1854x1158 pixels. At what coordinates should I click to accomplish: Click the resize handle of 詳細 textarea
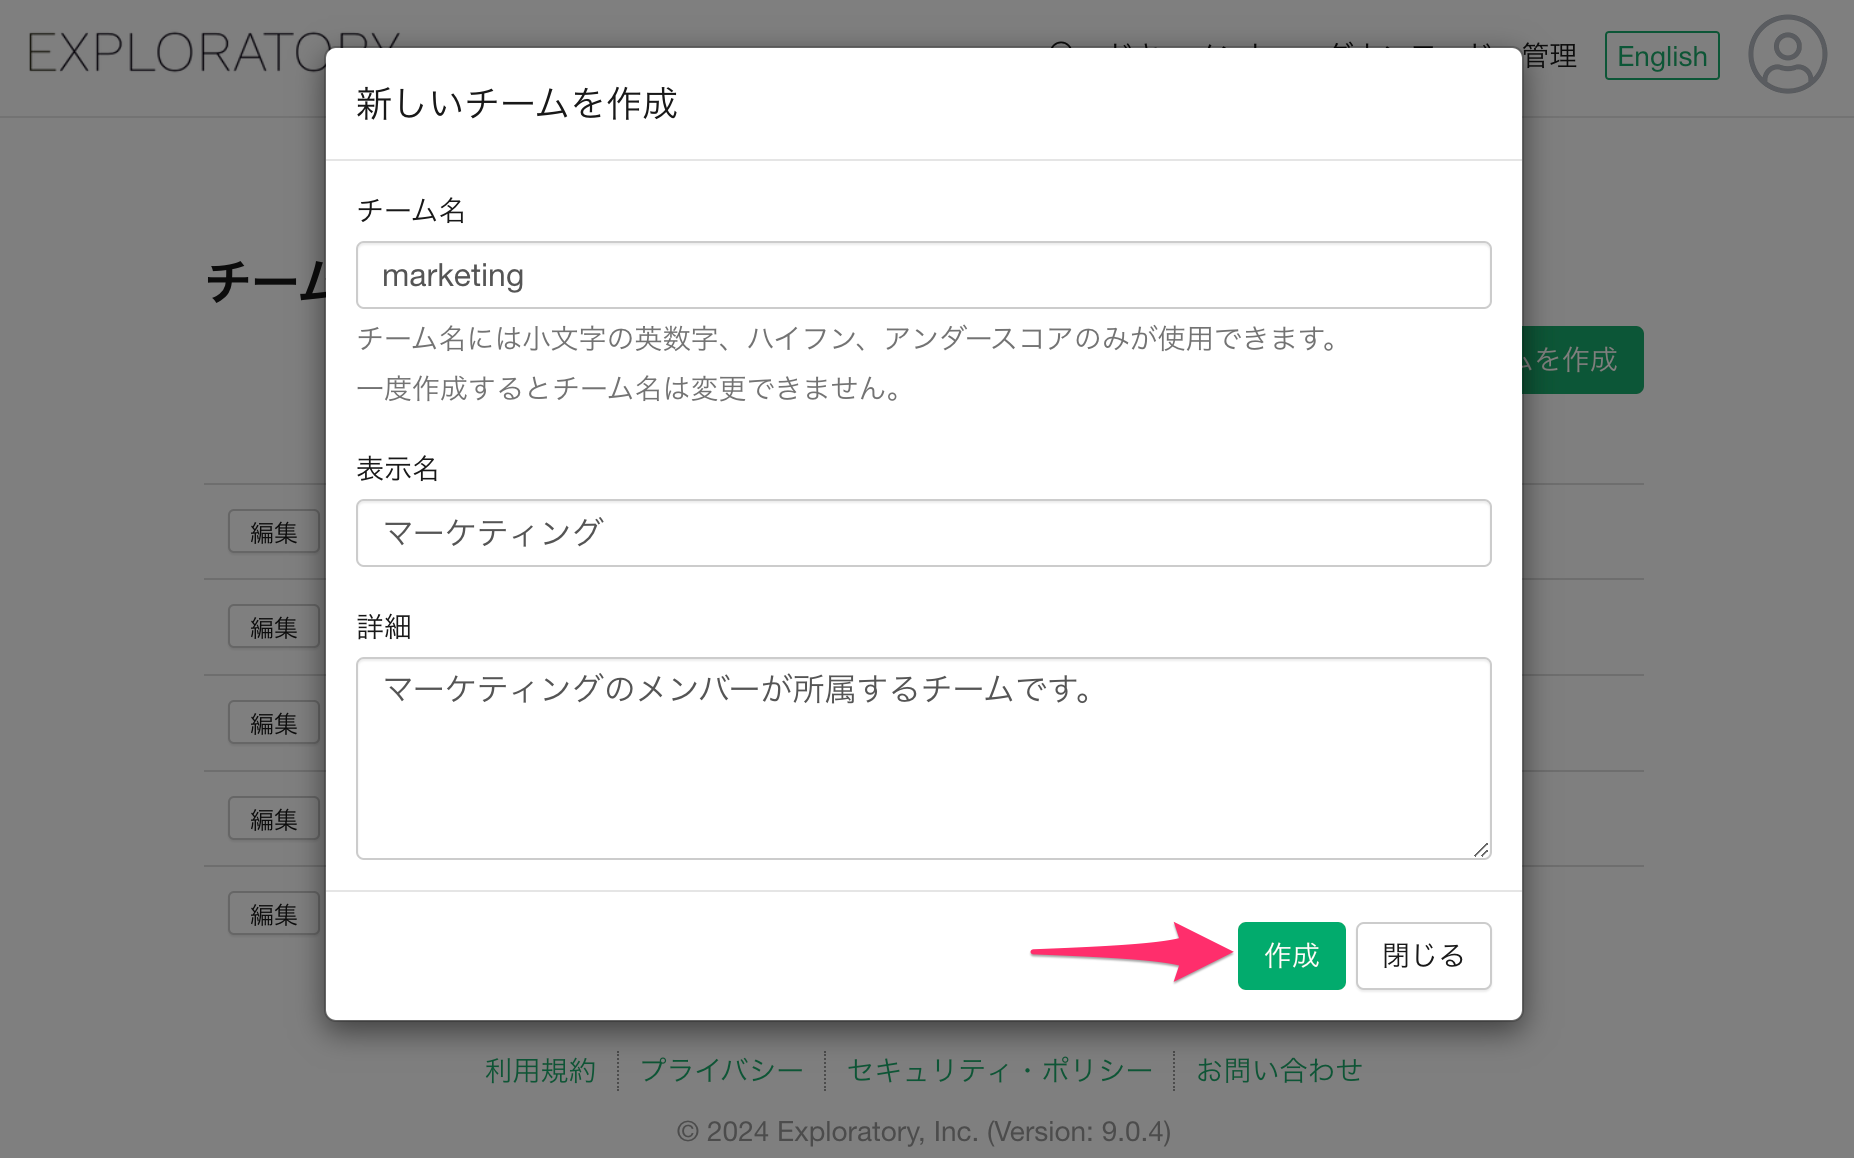1481,849
